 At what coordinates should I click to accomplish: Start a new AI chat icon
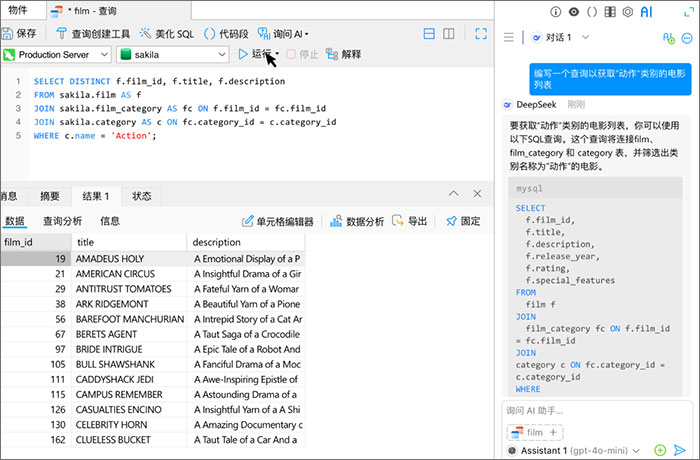[669, 38]
